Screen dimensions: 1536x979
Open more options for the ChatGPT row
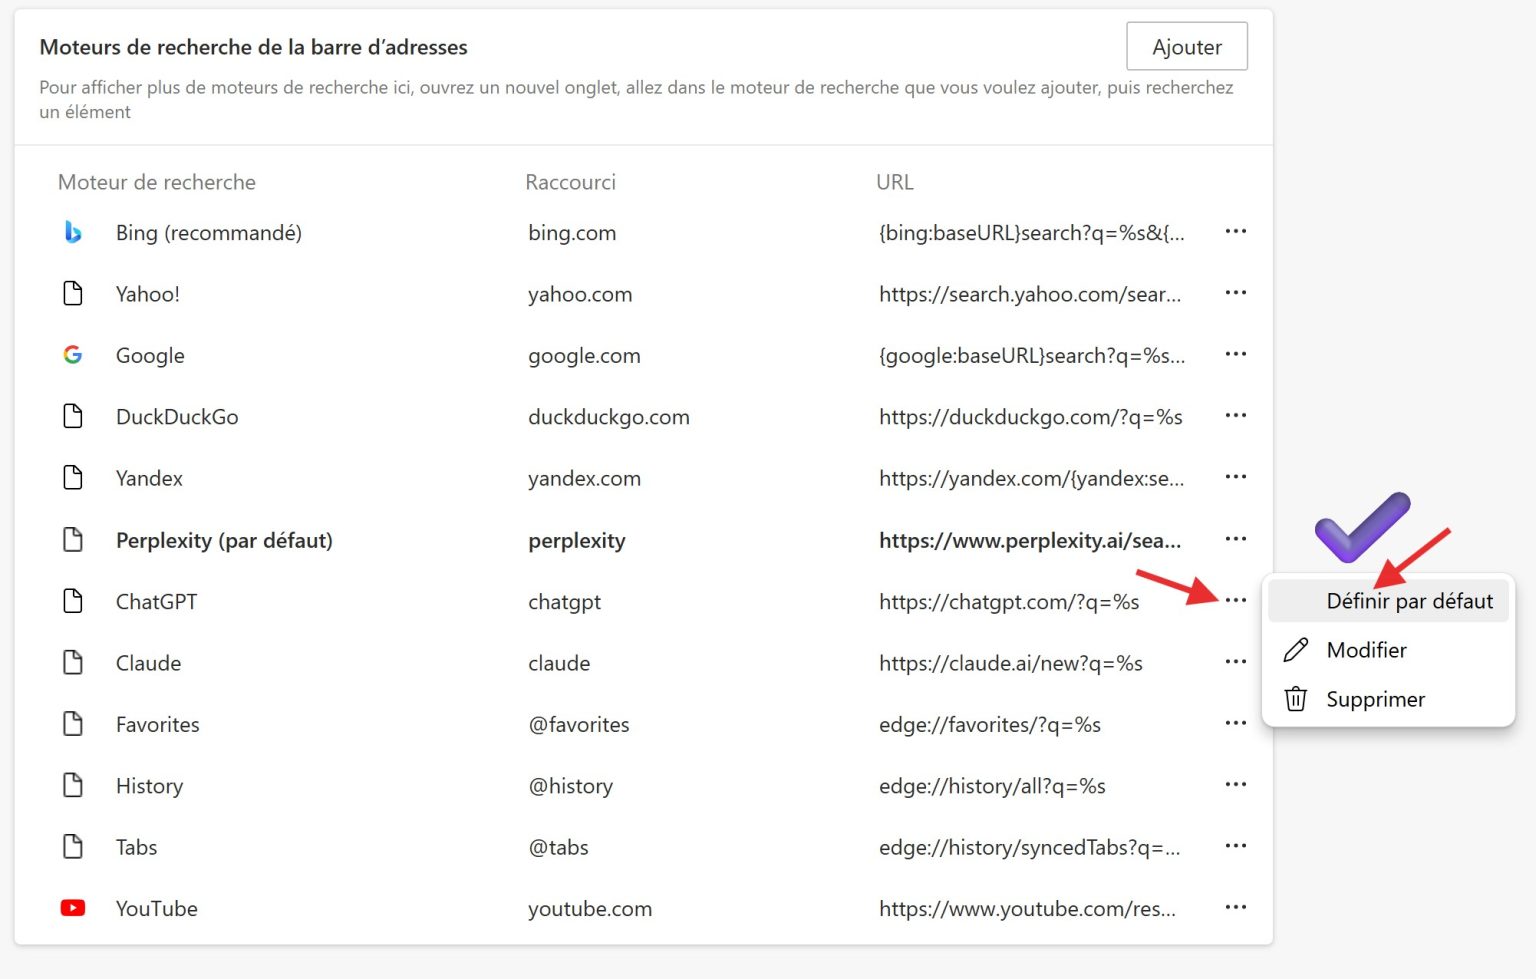click(x=1235, y=600)
